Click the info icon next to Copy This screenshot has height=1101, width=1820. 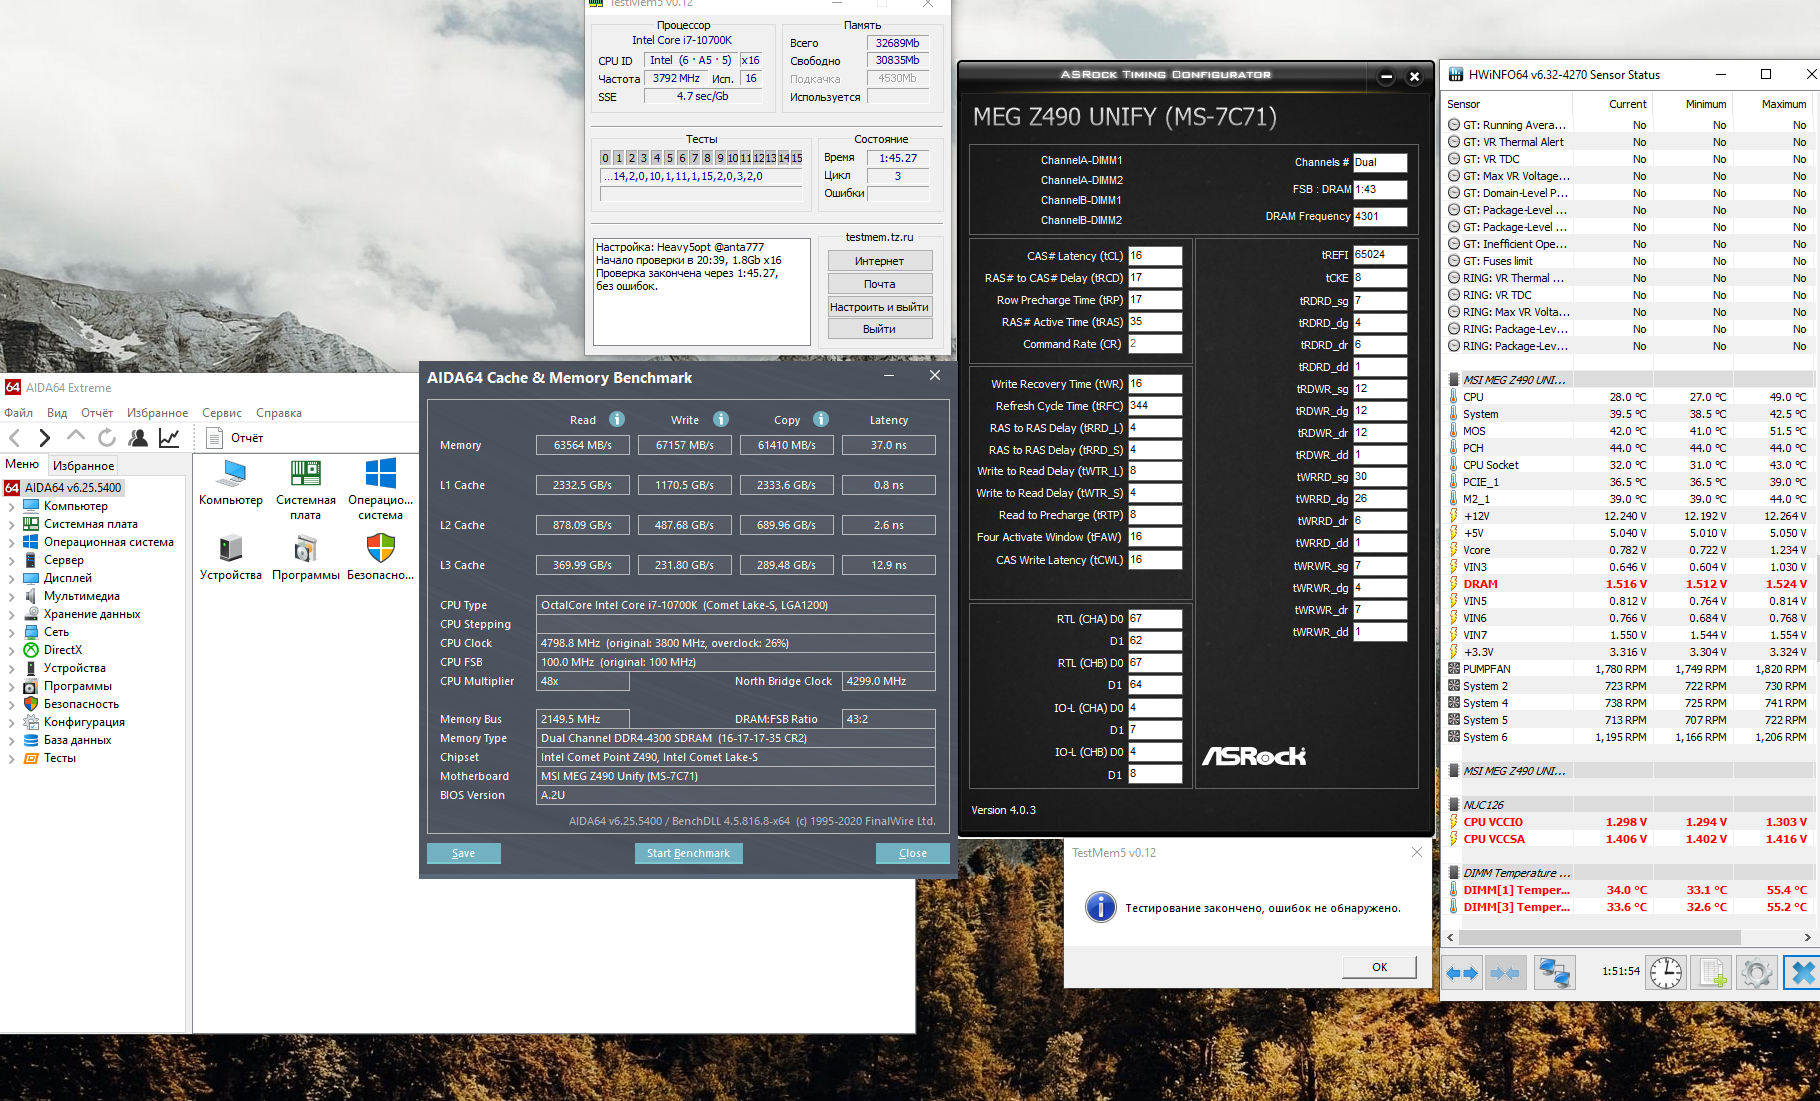[821, 419]
